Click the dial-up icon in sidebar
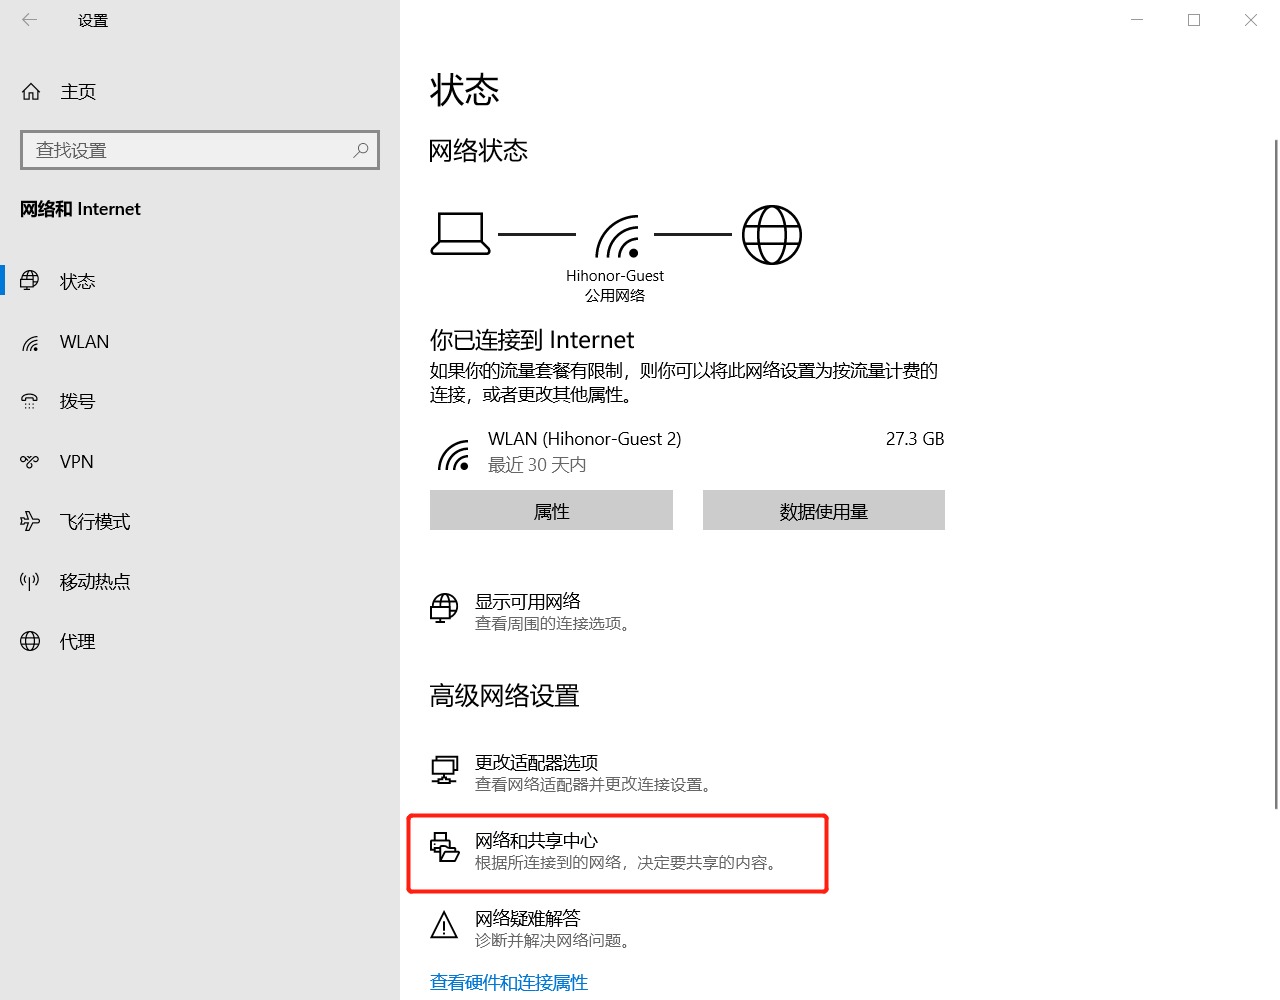 30,402
